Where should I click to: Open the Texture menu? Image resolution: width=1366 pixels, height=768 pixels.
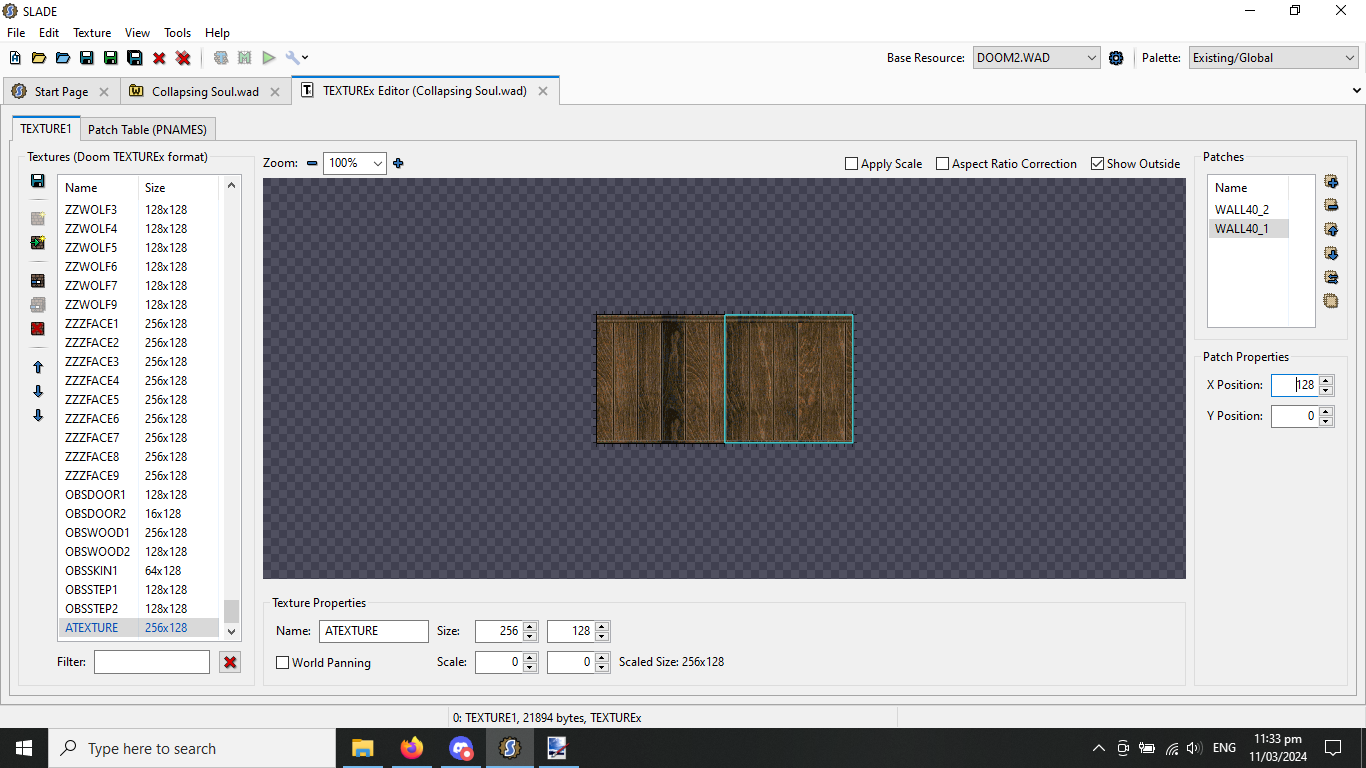[92, 33]
